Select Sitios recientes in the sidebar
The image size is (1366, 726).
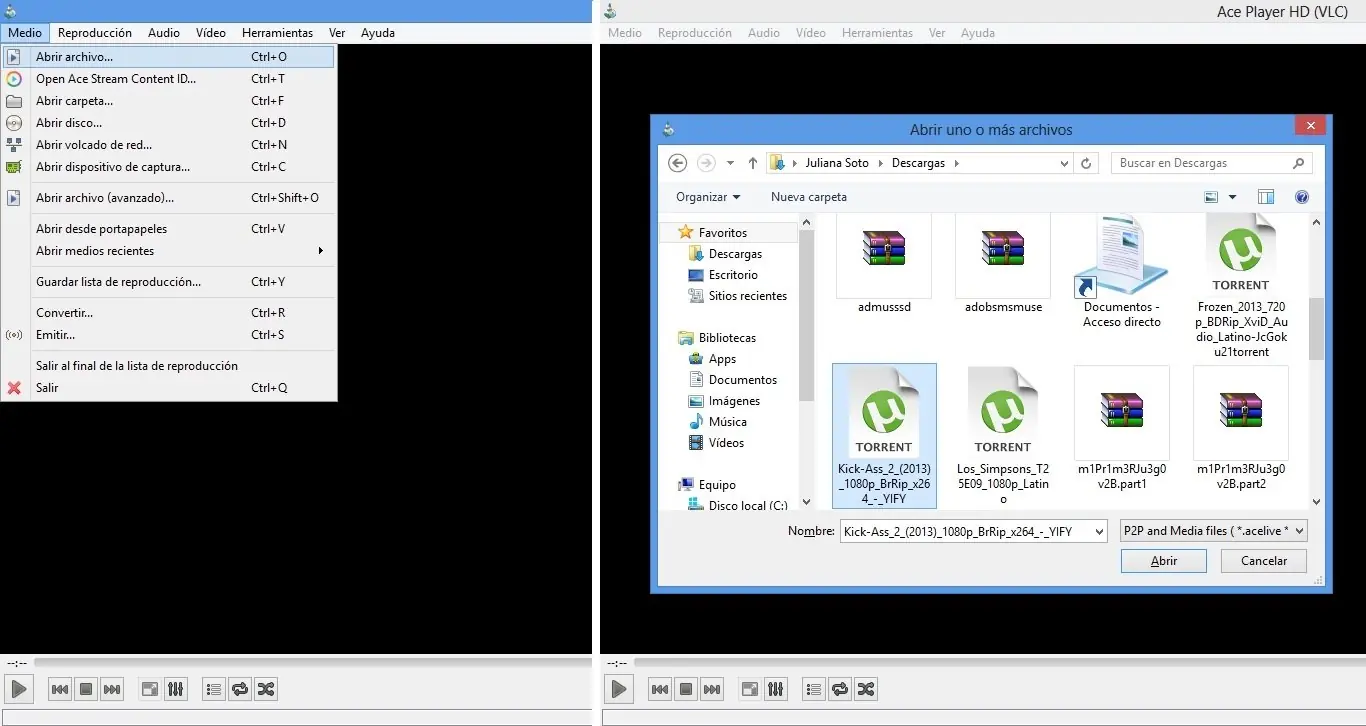point(747,296)
